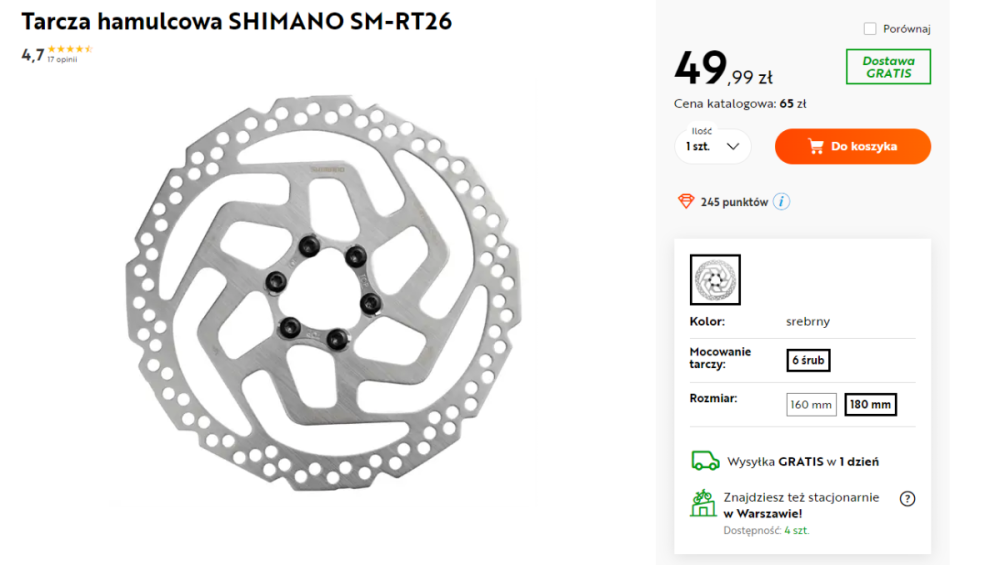Screen dimensions: 1000x565
Task: Select the 160 mm size option
Action: (x=811, y=405)
